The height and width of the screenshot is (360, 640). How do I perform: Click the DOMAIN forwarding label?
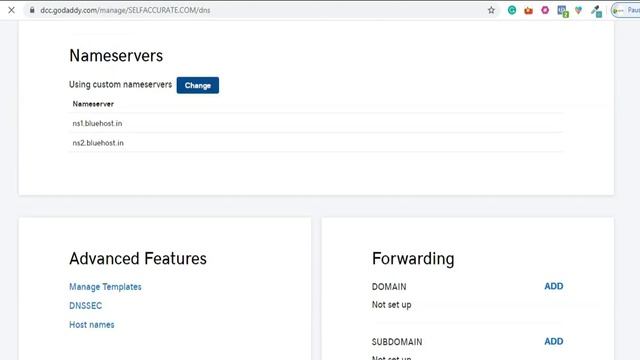click(389, 287)
